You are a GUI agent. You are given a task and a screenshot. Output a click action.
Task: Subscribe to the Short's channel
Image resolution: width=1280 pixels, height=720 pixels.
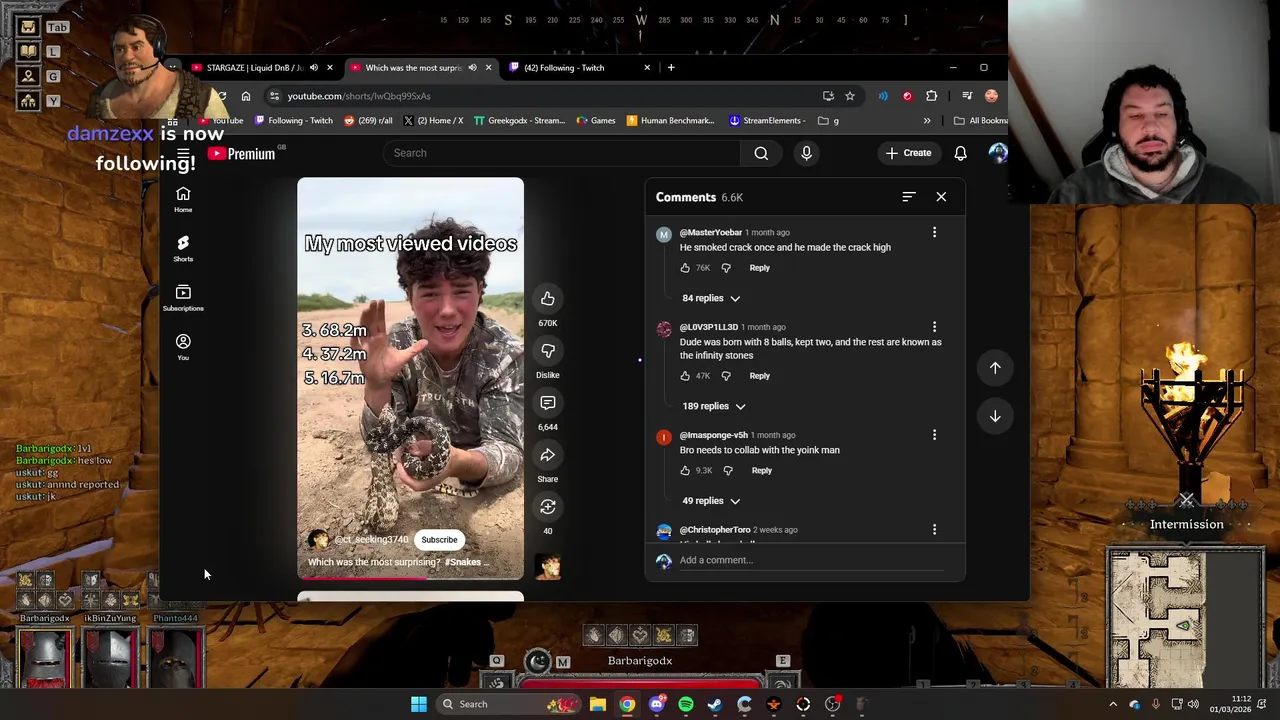click(x=439, y=540)
